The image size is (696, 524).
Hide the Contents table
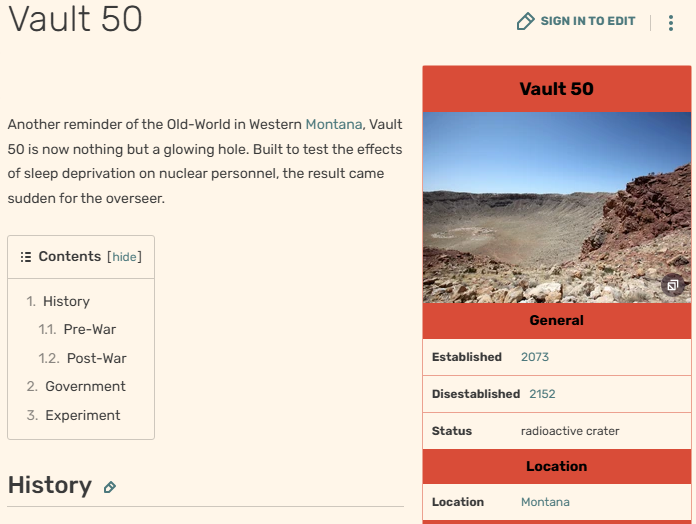(x=124, y=257)
